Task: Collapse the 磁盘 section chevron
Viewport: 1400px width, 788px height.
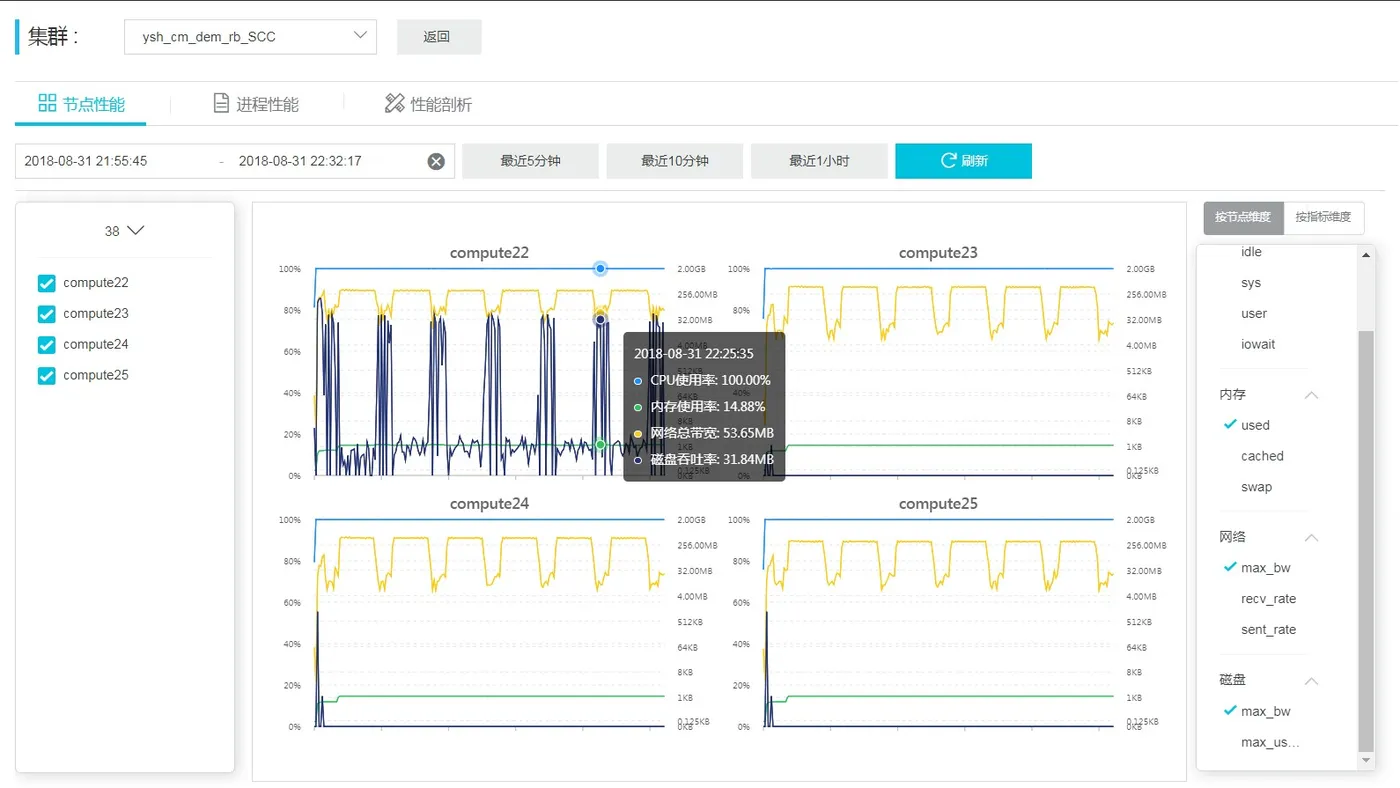Action: [1312, 681]
